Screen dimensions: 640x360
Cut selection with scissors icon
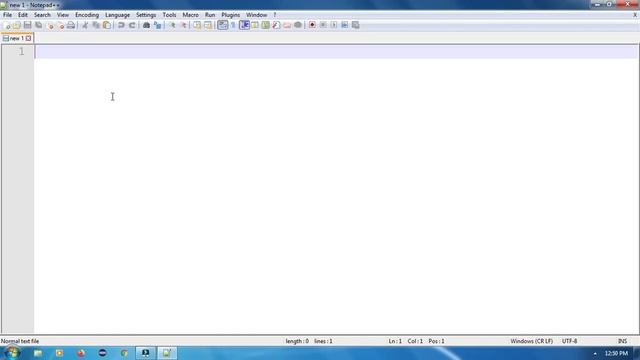(85, 25)
